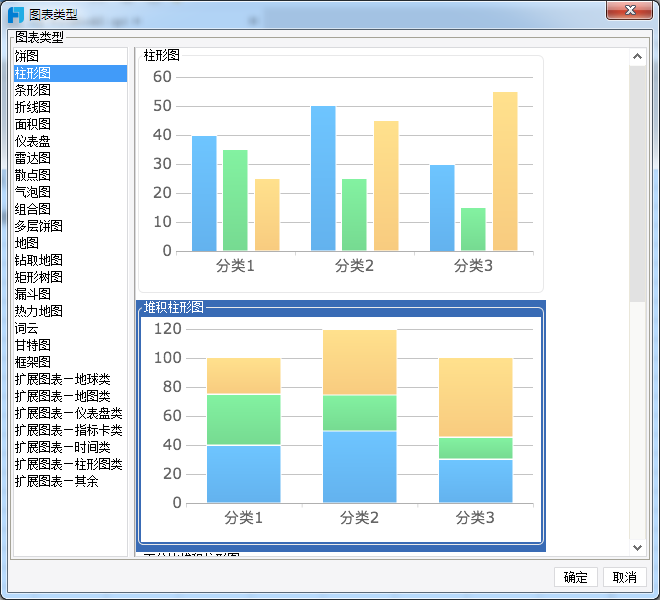Select 扩展图表-其余 entry

pos(70,481)
